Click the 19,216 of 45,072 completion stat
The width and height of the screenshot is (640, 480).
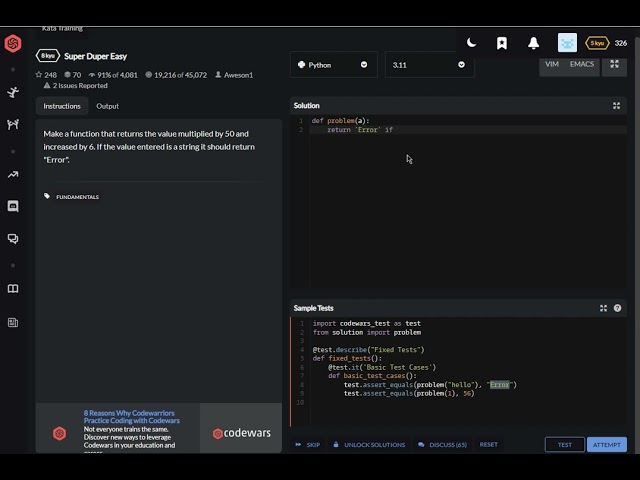(176, 75)
